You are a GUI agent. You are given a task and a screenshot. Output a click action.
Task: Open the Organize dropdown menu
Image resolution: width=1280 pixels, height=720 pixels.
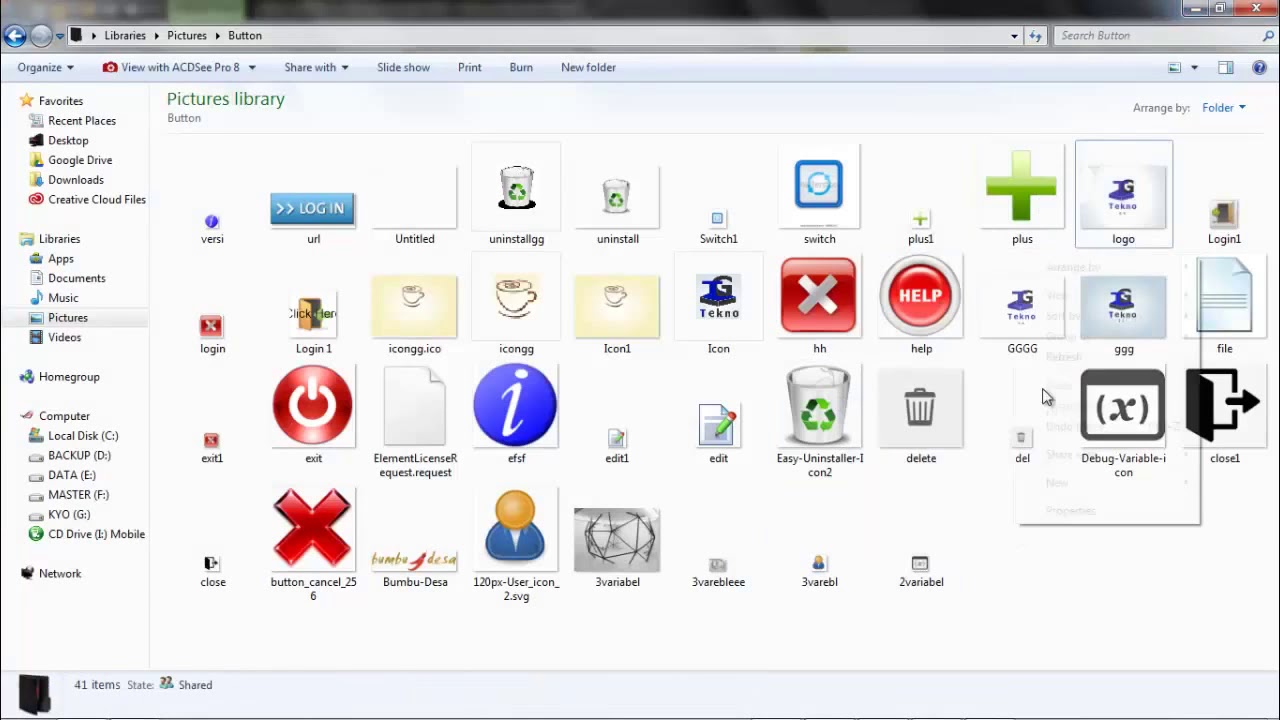pyautogui.click(x=45, y=67)
